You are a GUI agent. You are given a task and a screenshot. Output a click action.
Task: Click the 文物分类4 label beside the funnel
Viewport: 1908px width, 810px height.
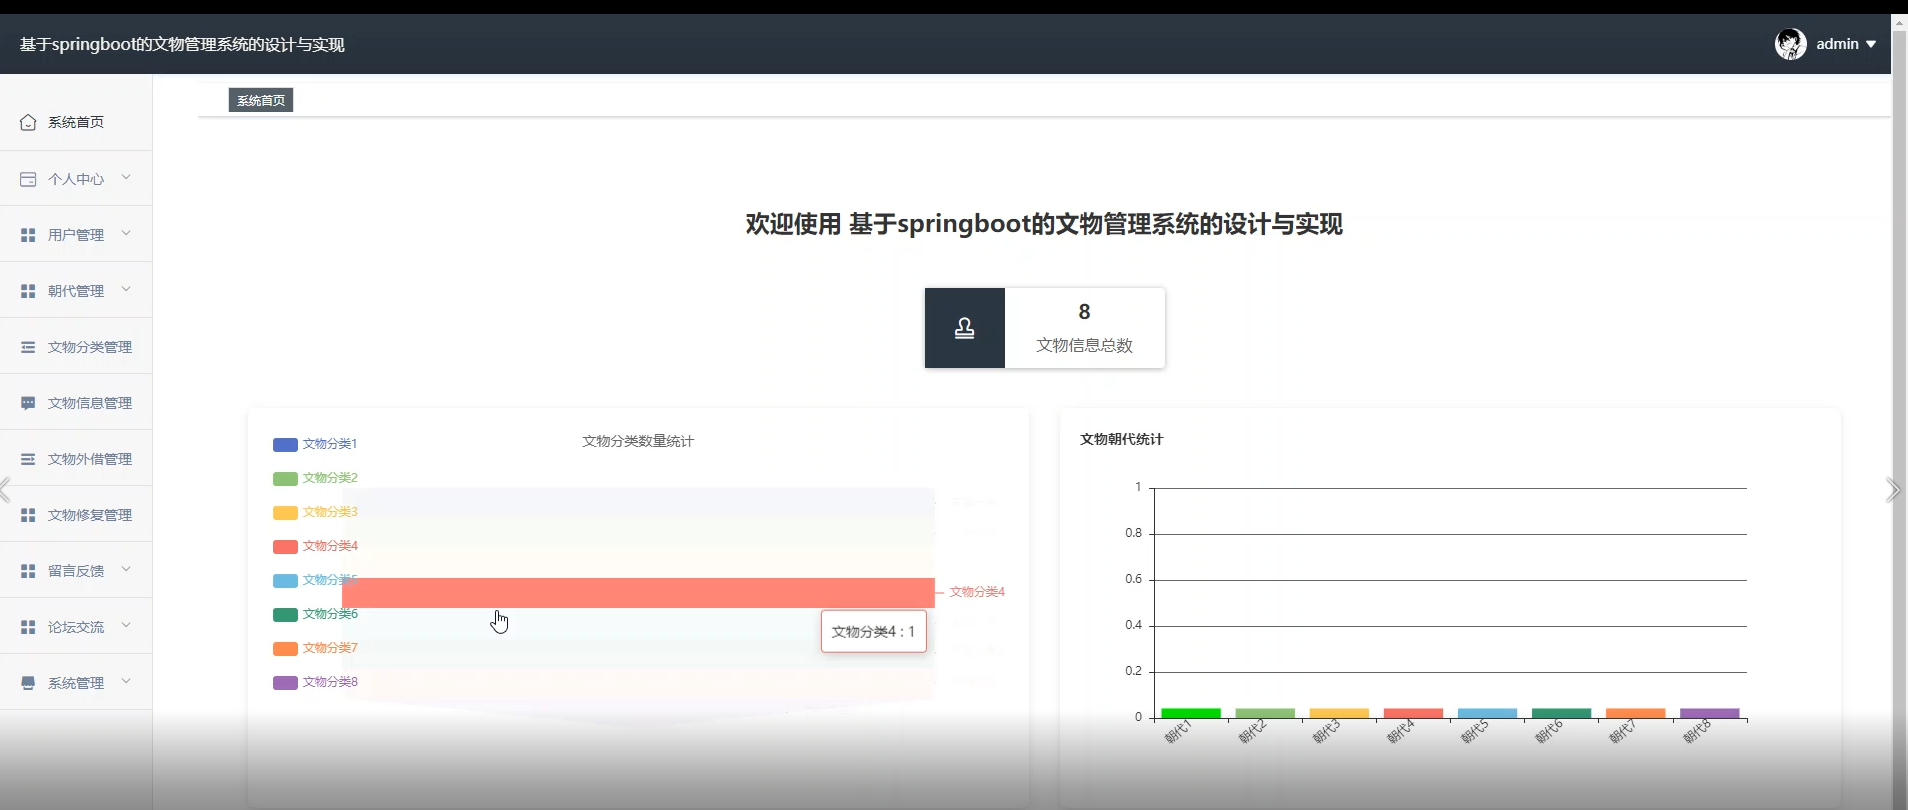coord(977,592)
